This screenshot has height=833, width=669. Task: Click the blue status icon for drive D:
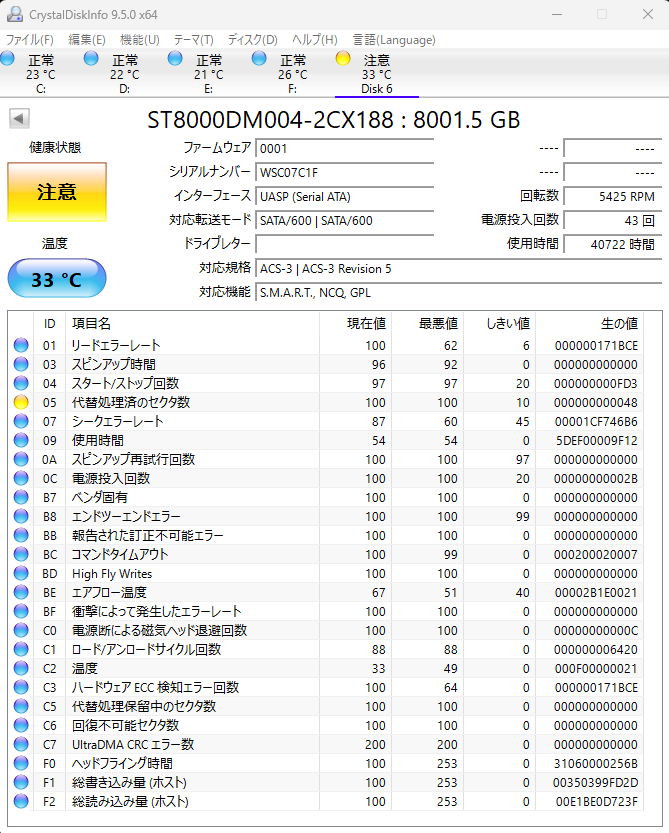click(x=92, y=60)
